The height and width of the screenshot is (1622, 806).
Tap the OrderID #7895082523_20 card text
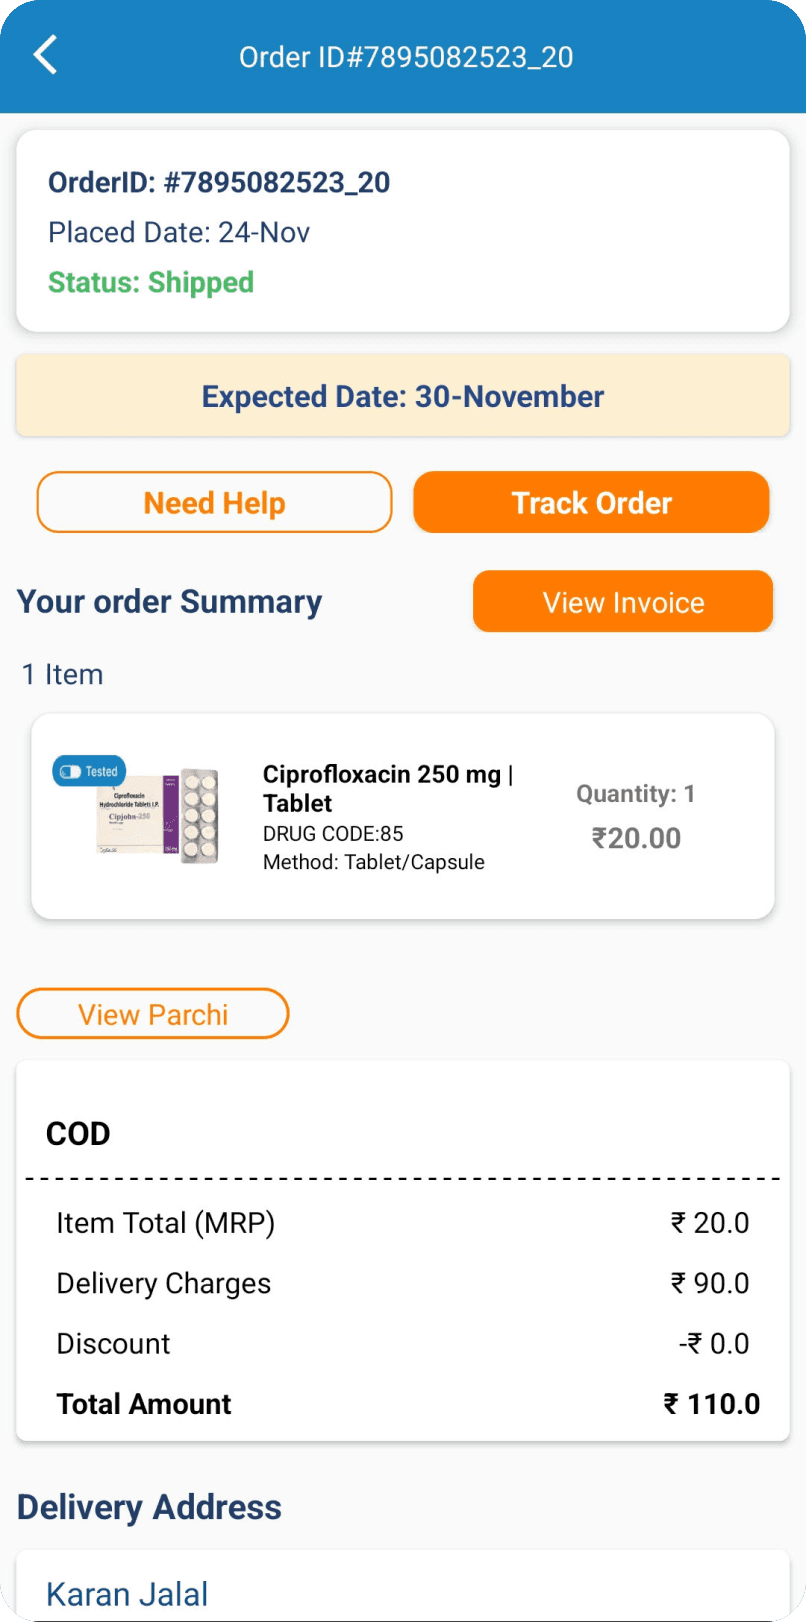[x=219, y=183]
